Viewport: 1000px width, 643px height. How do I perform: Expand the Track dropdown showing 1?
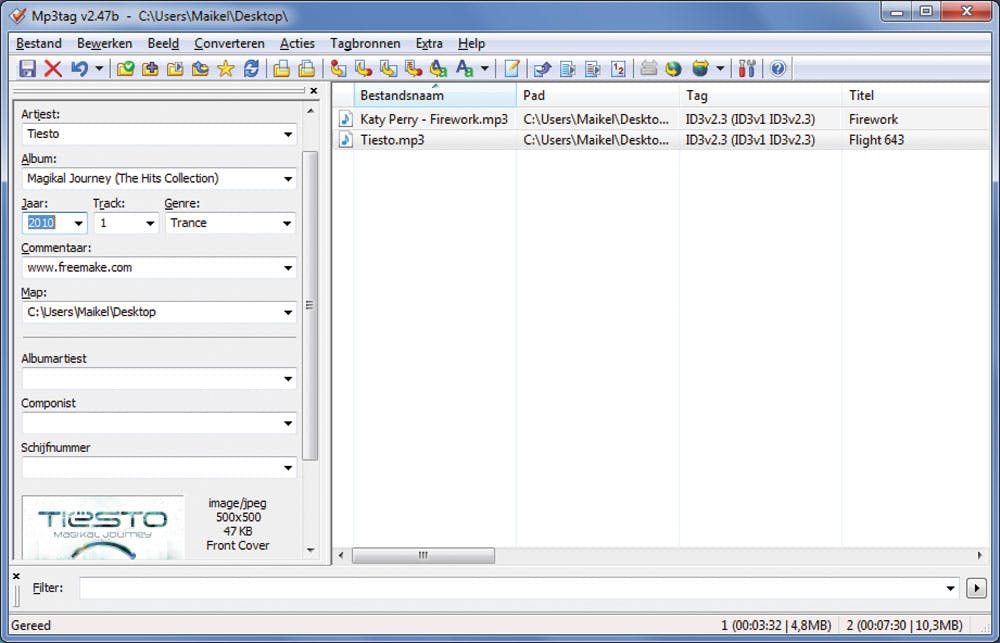tap(150, 223)
